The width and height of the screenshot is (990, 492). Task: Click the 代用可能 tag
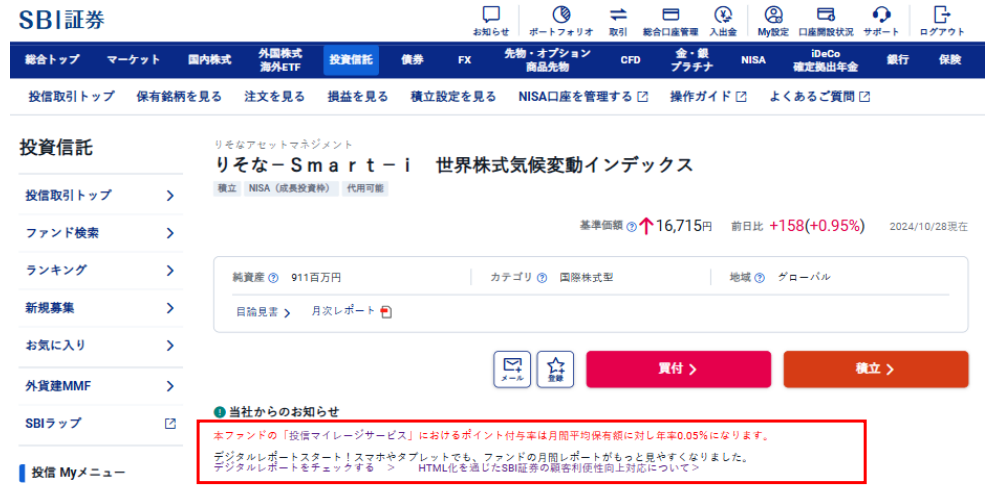click(364, 188)
